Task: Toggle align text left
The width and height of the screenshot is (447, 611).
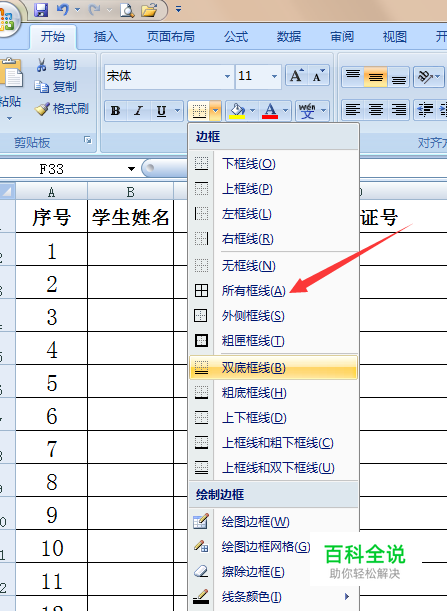Action: pos(353,109)
